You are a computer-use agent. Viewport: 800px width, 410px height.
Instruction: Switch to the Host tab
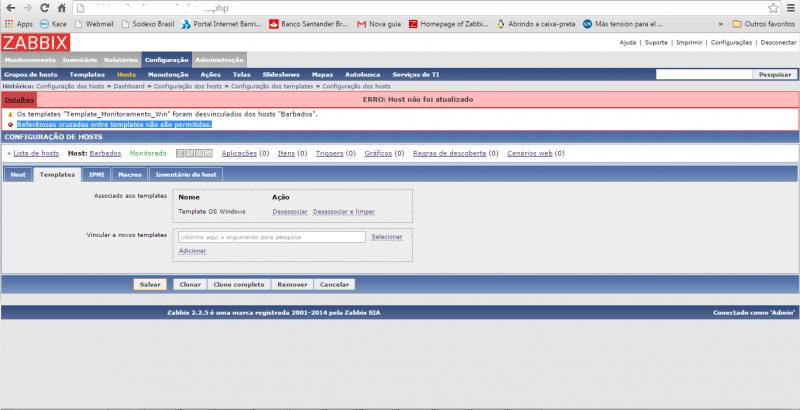click(x=18, y=175)
